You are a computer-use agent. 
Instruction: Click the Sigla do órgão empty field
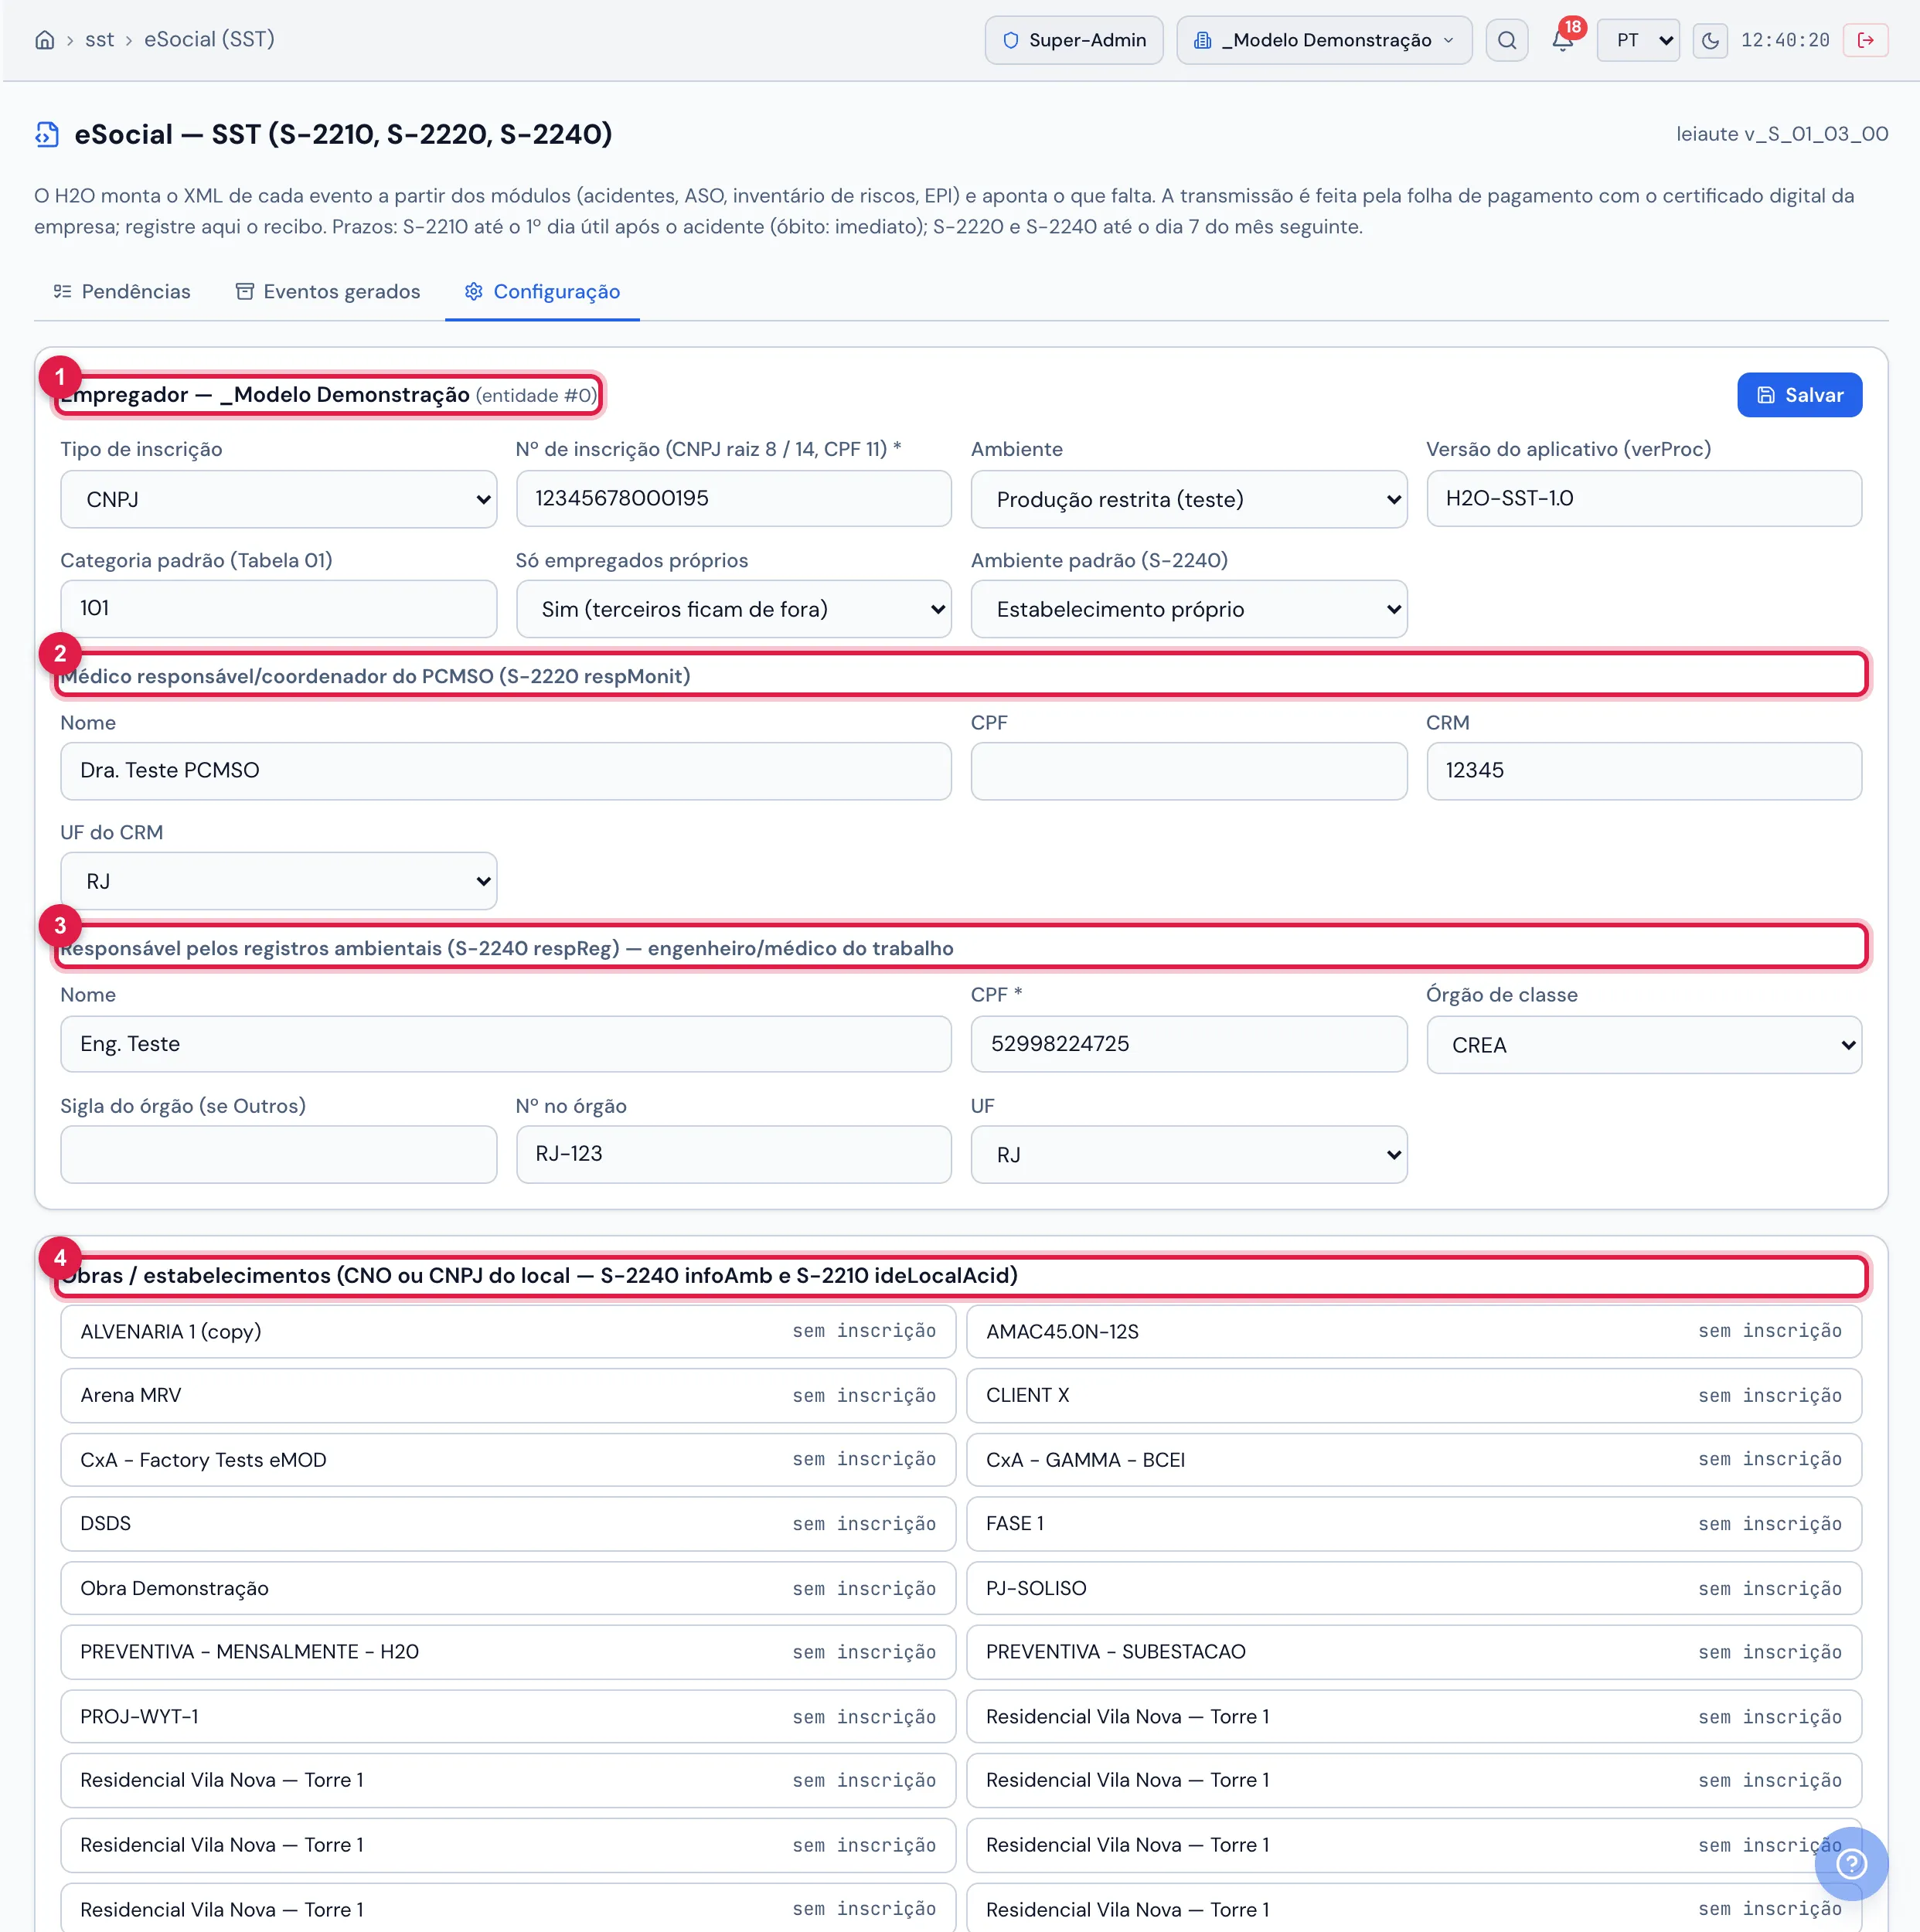pyautogui.click(x=279, y=1154)
